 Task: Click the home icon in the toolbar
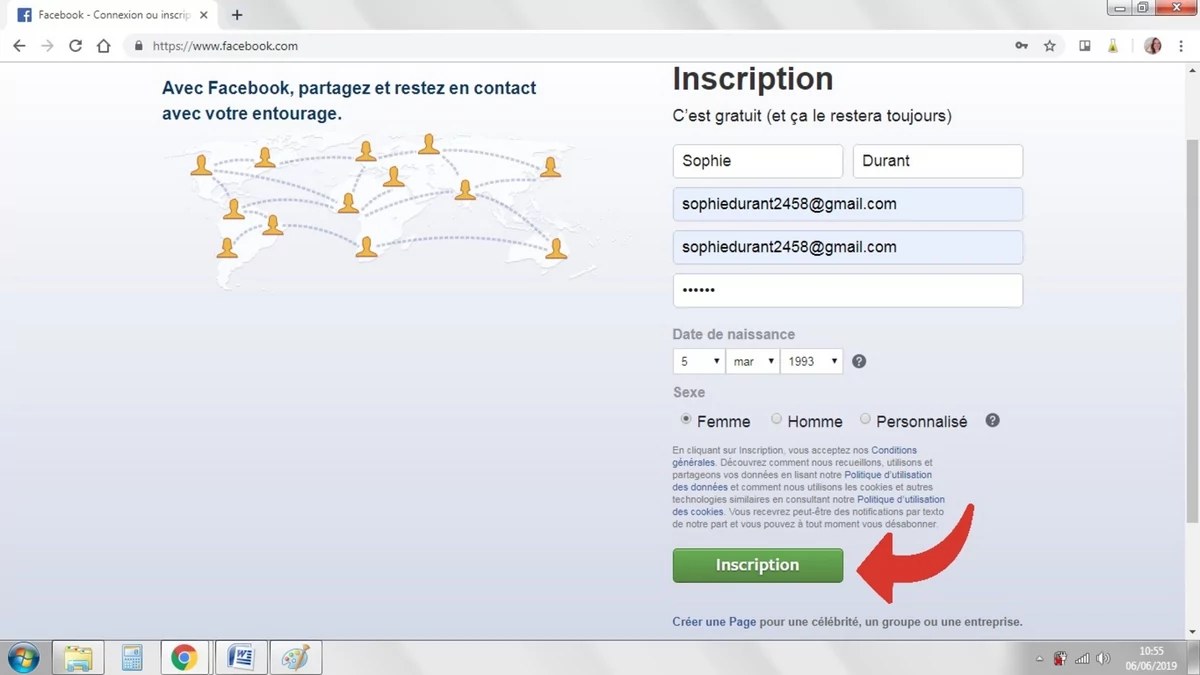104,45
